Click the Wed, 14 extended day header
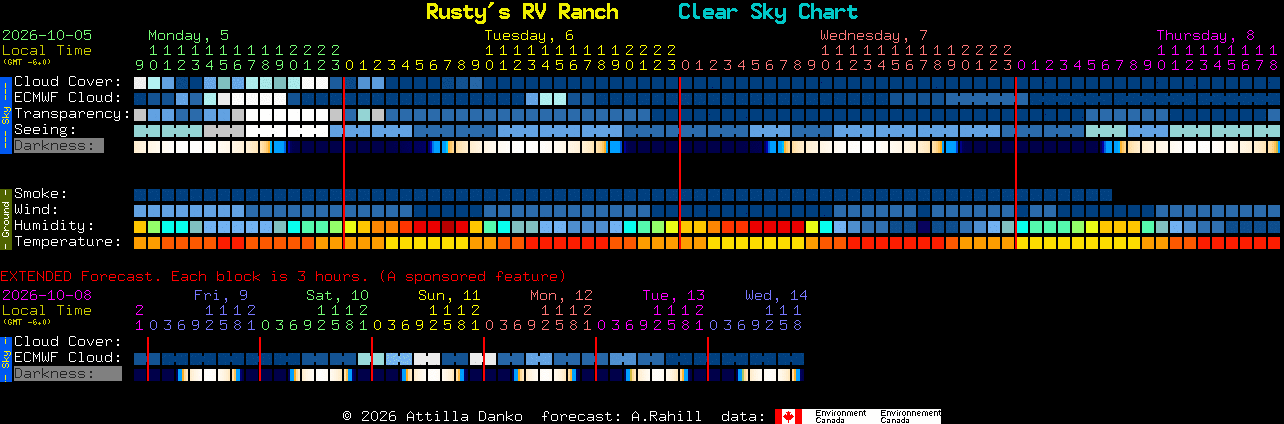Image resolution: width=1284 pixels, height=424 pixels. (x=776, y=295)
